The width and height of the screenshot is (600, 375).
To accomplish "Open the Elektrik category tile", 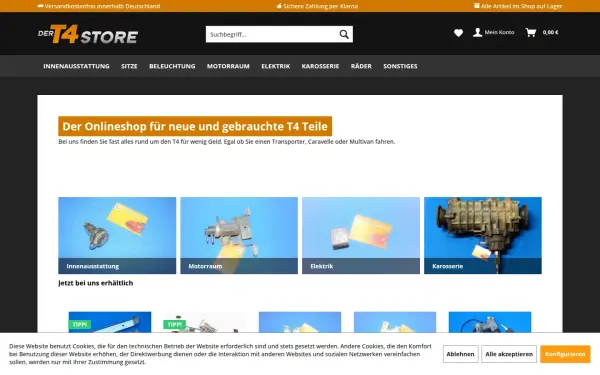I will [x=361, y=235].
